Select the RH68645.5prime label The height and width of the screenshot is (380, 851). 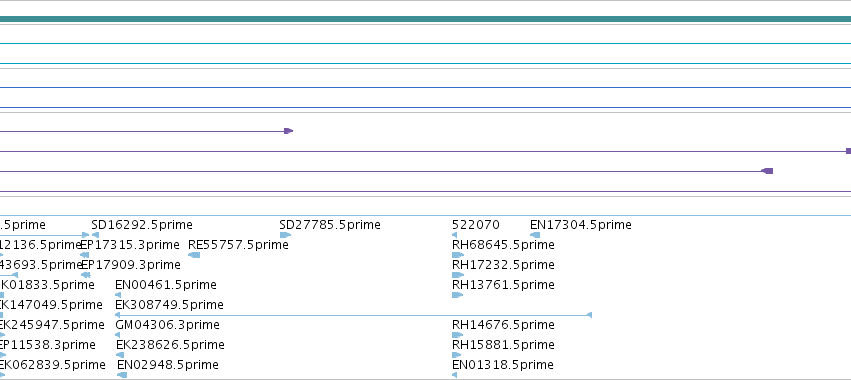[503, 245]
